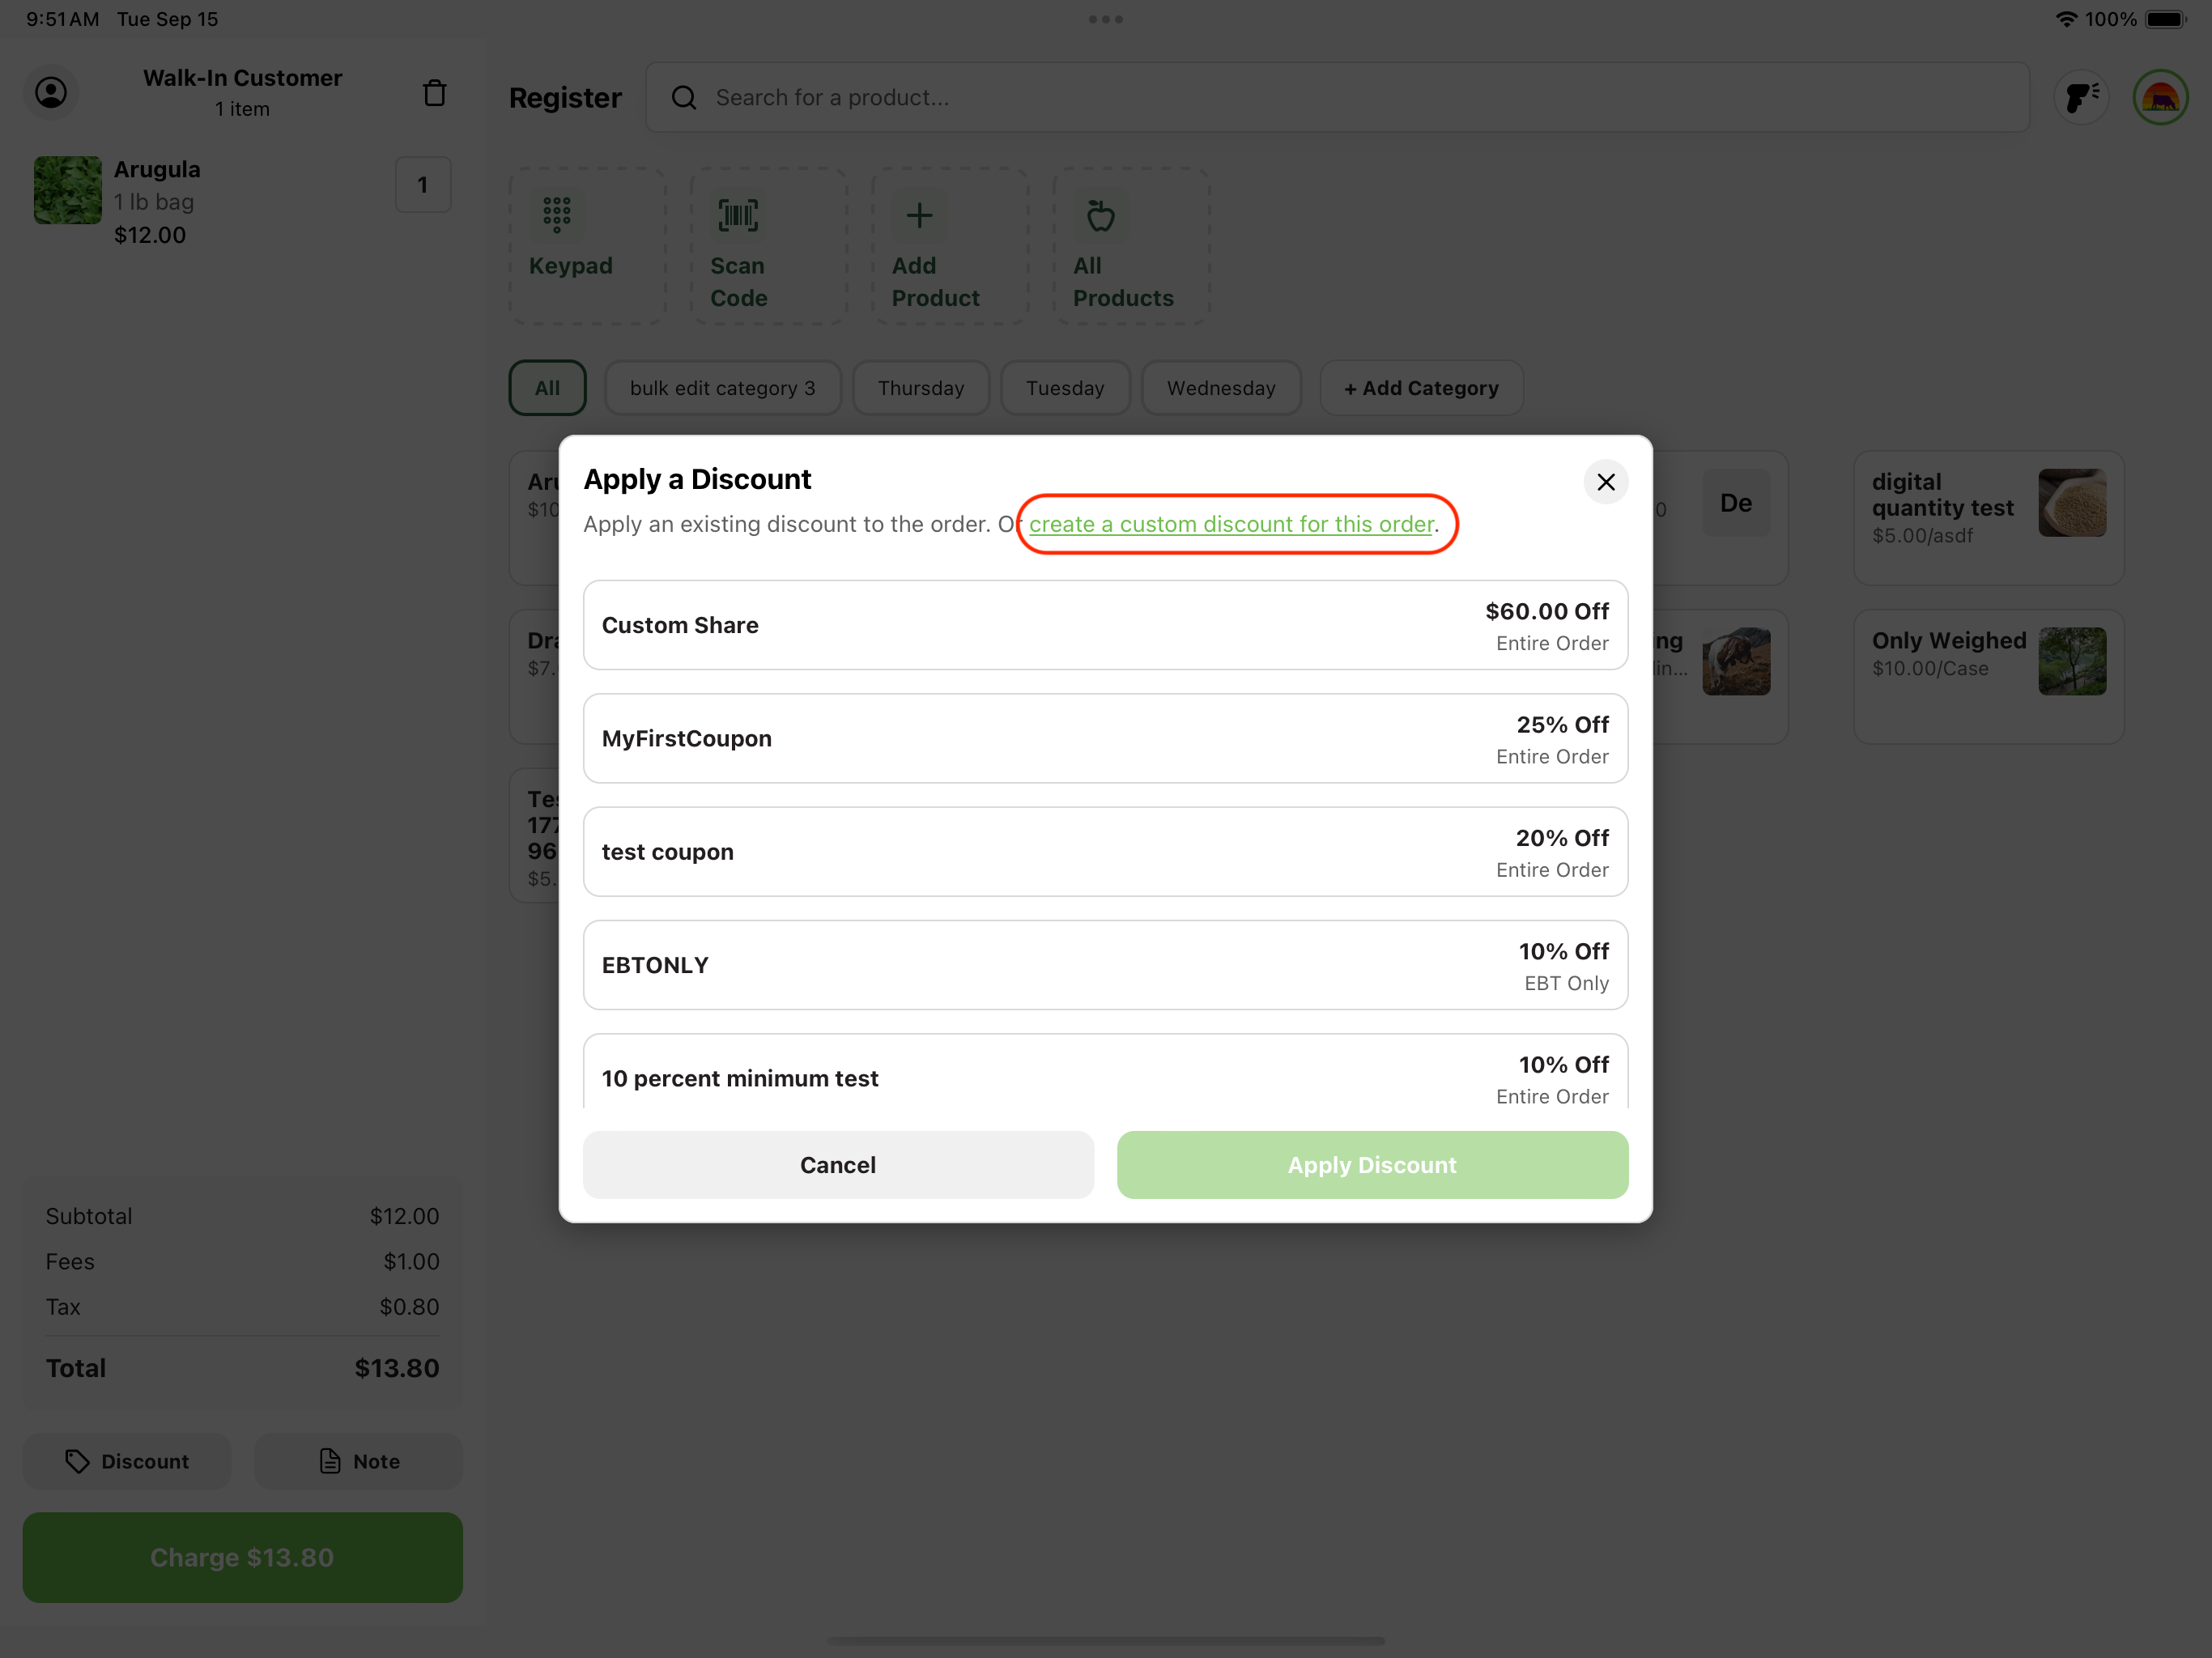Tap the battery status indicator
Viewport: 2212px width, 1658px height.
tap(2166, 19)
